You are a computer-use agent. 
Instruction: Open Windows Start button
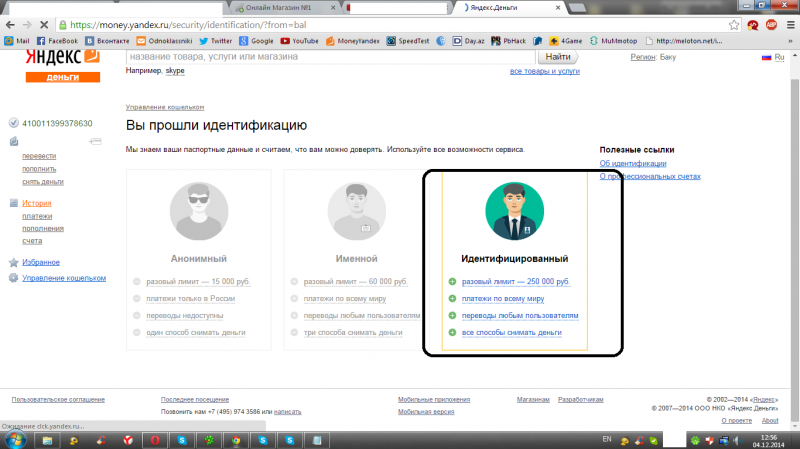[15, 440]
